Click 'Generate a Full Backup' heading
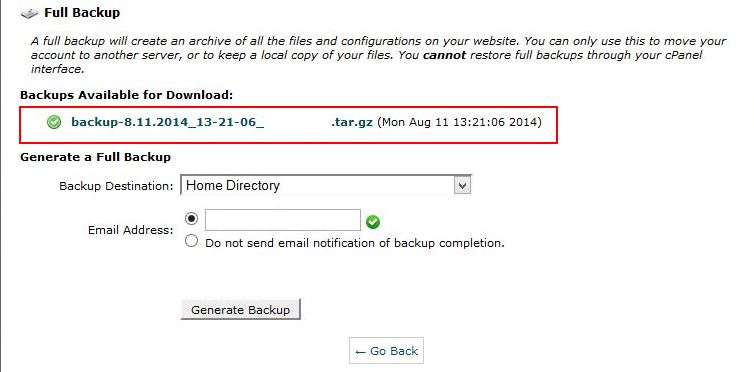 [95, 157]
